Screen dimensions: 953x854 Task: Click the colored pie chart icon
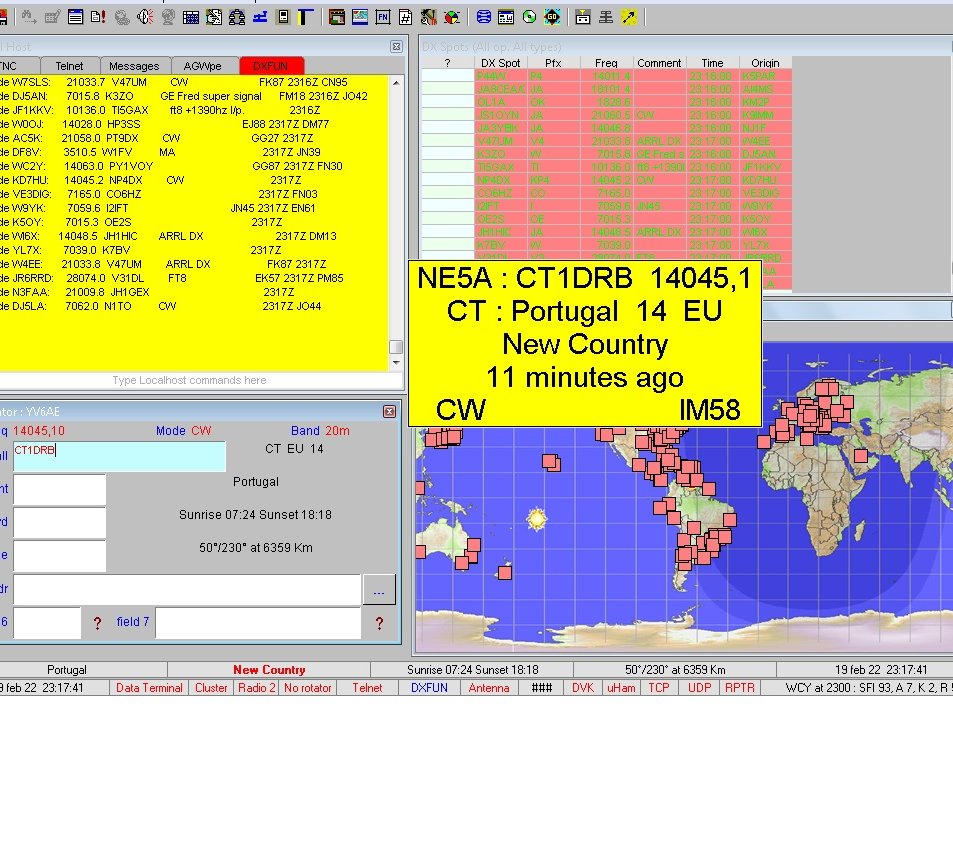pos(452,17)
